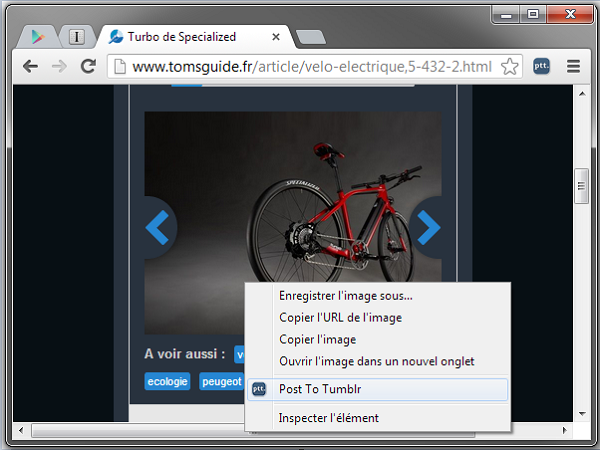
Task: Click the browser back arrow
Action: click(x=30, y=67)
